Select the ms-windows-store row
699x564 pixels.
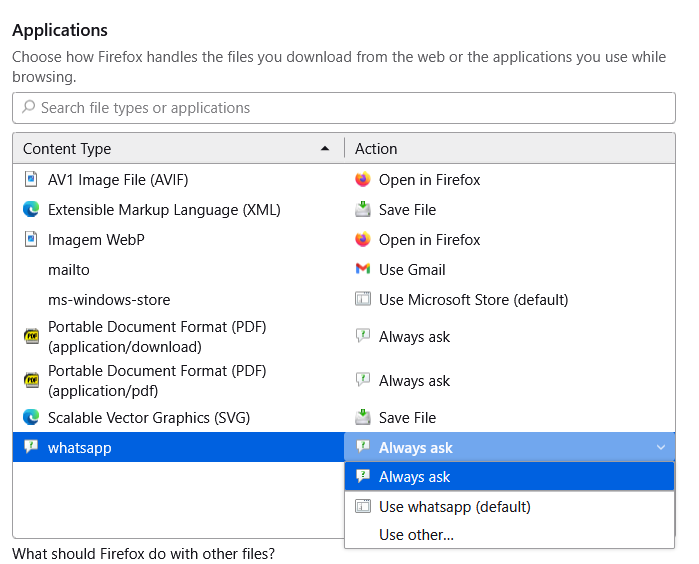344,299
